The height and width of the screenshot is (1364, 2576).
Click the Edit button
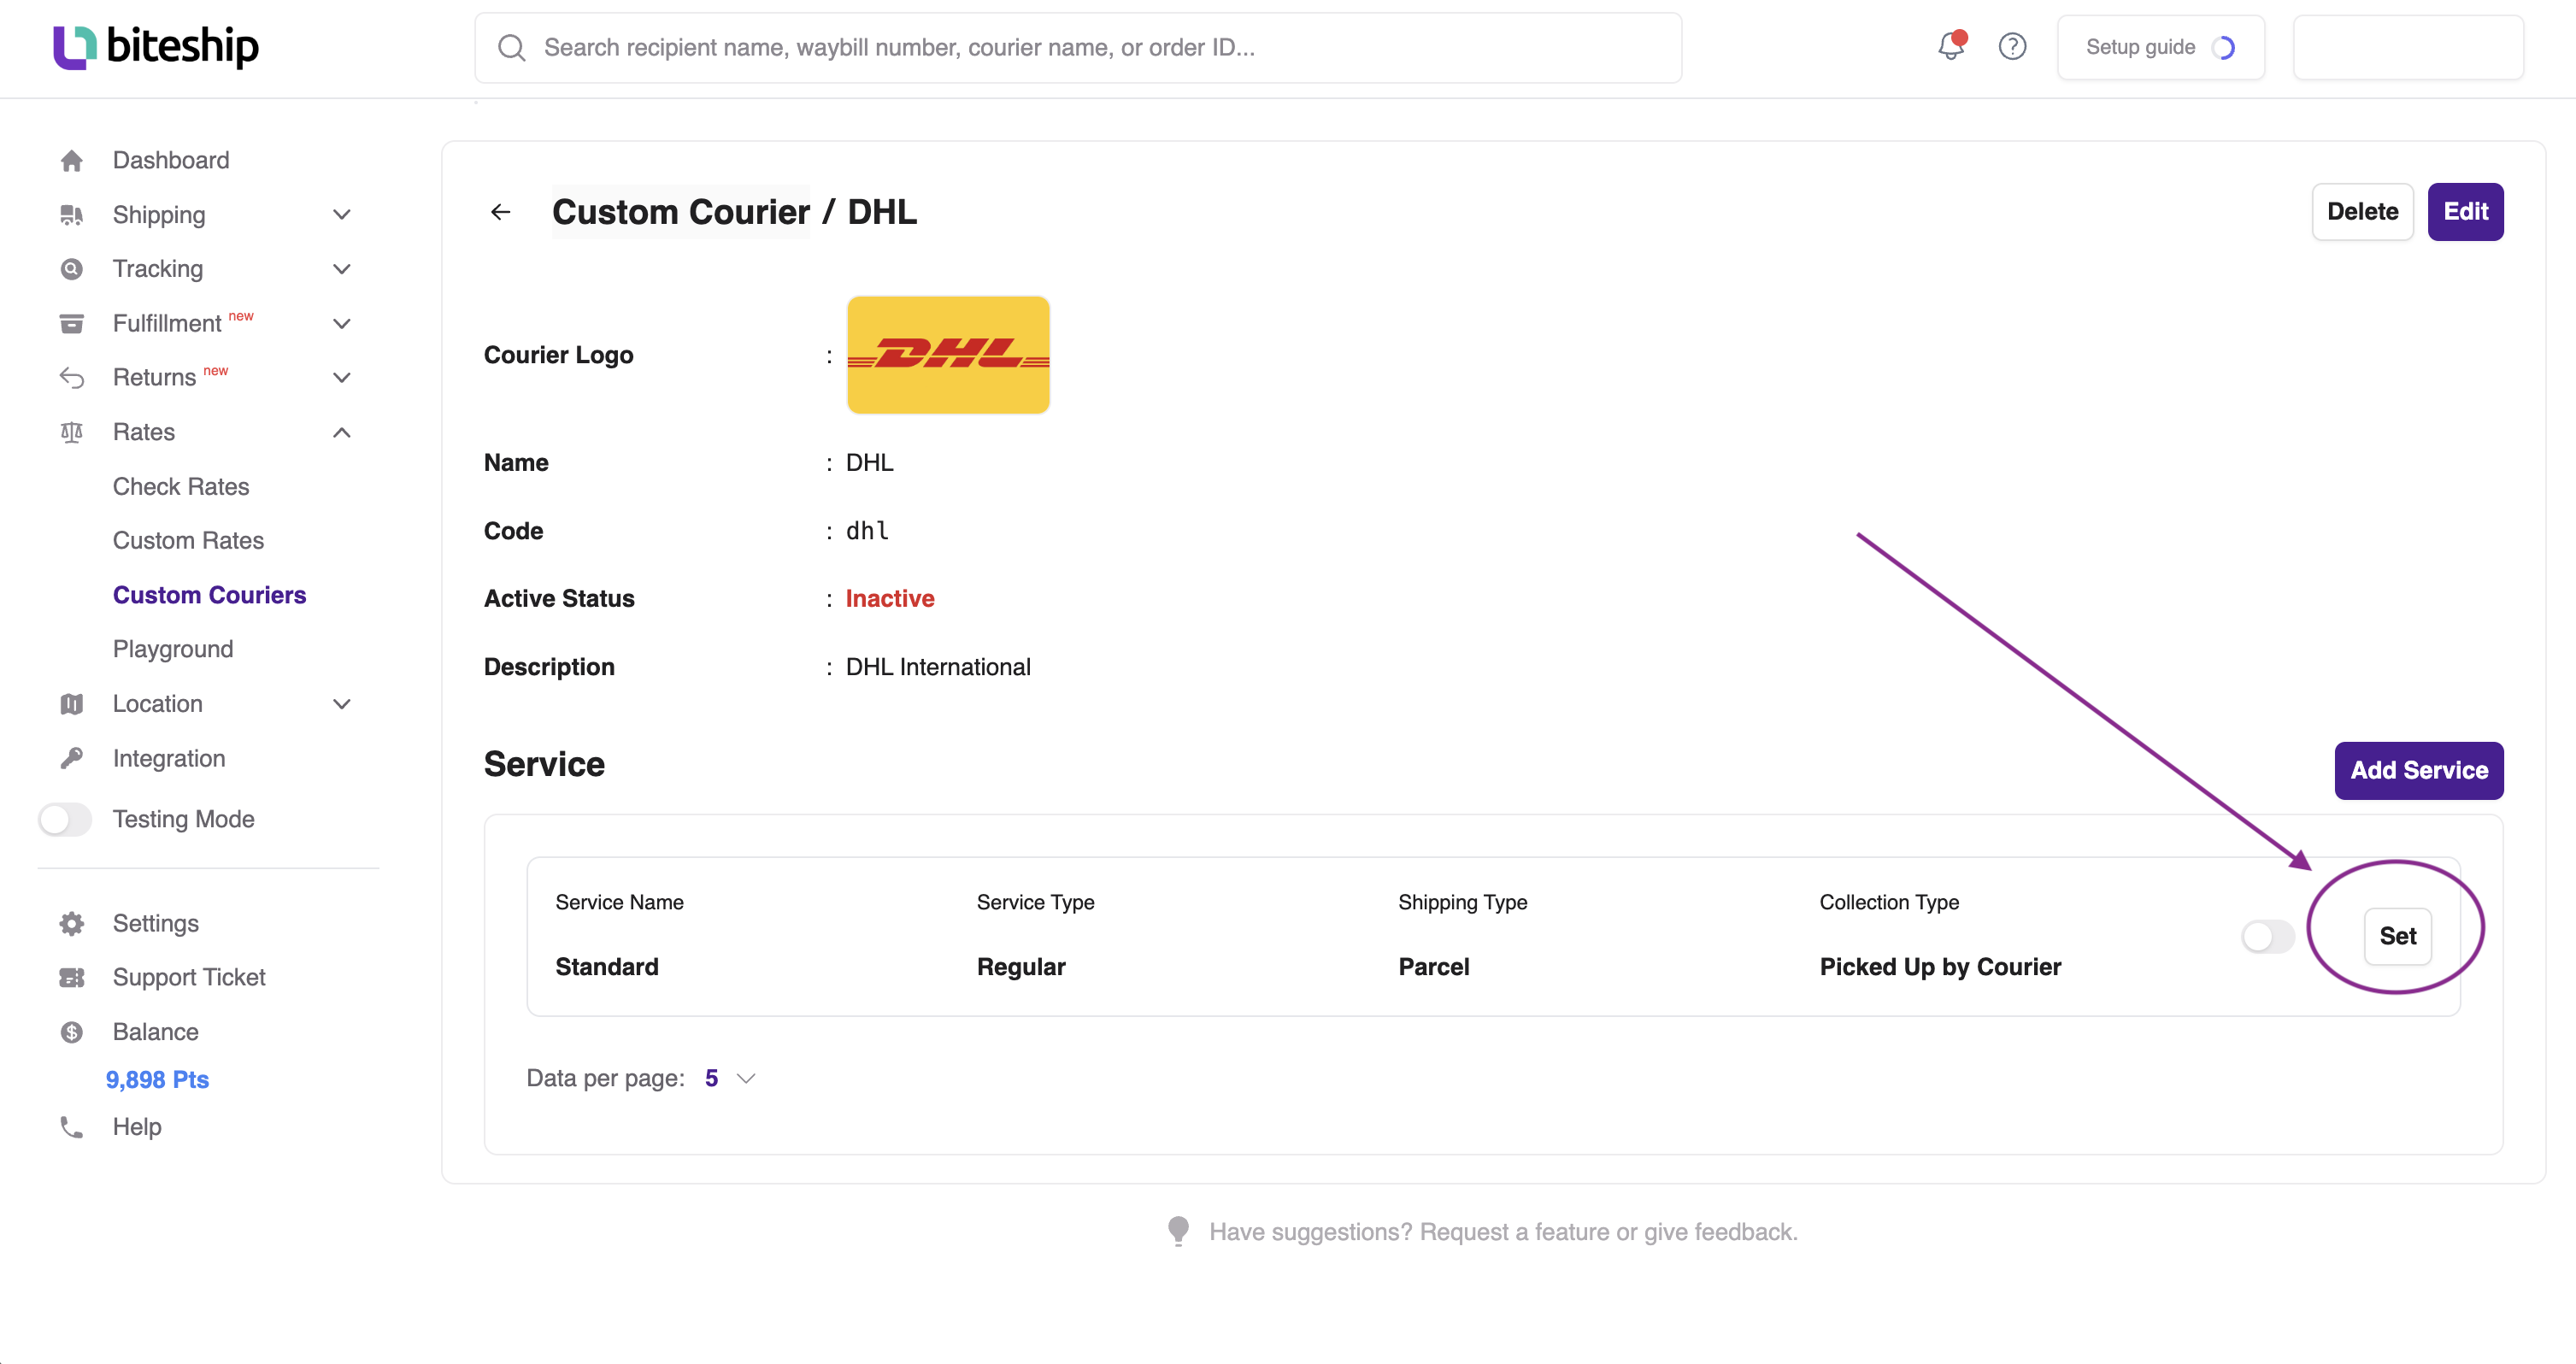click(x=2465, y=212)
